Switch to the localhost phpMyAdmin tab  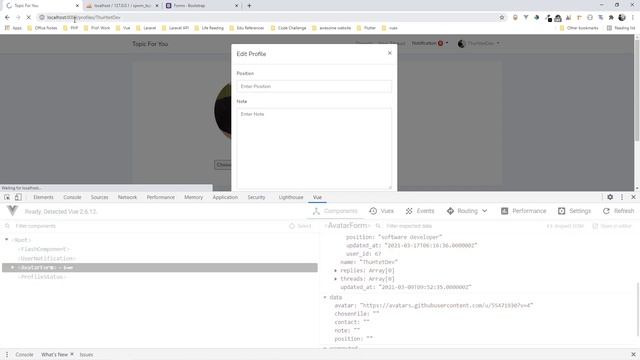(122, 6)
